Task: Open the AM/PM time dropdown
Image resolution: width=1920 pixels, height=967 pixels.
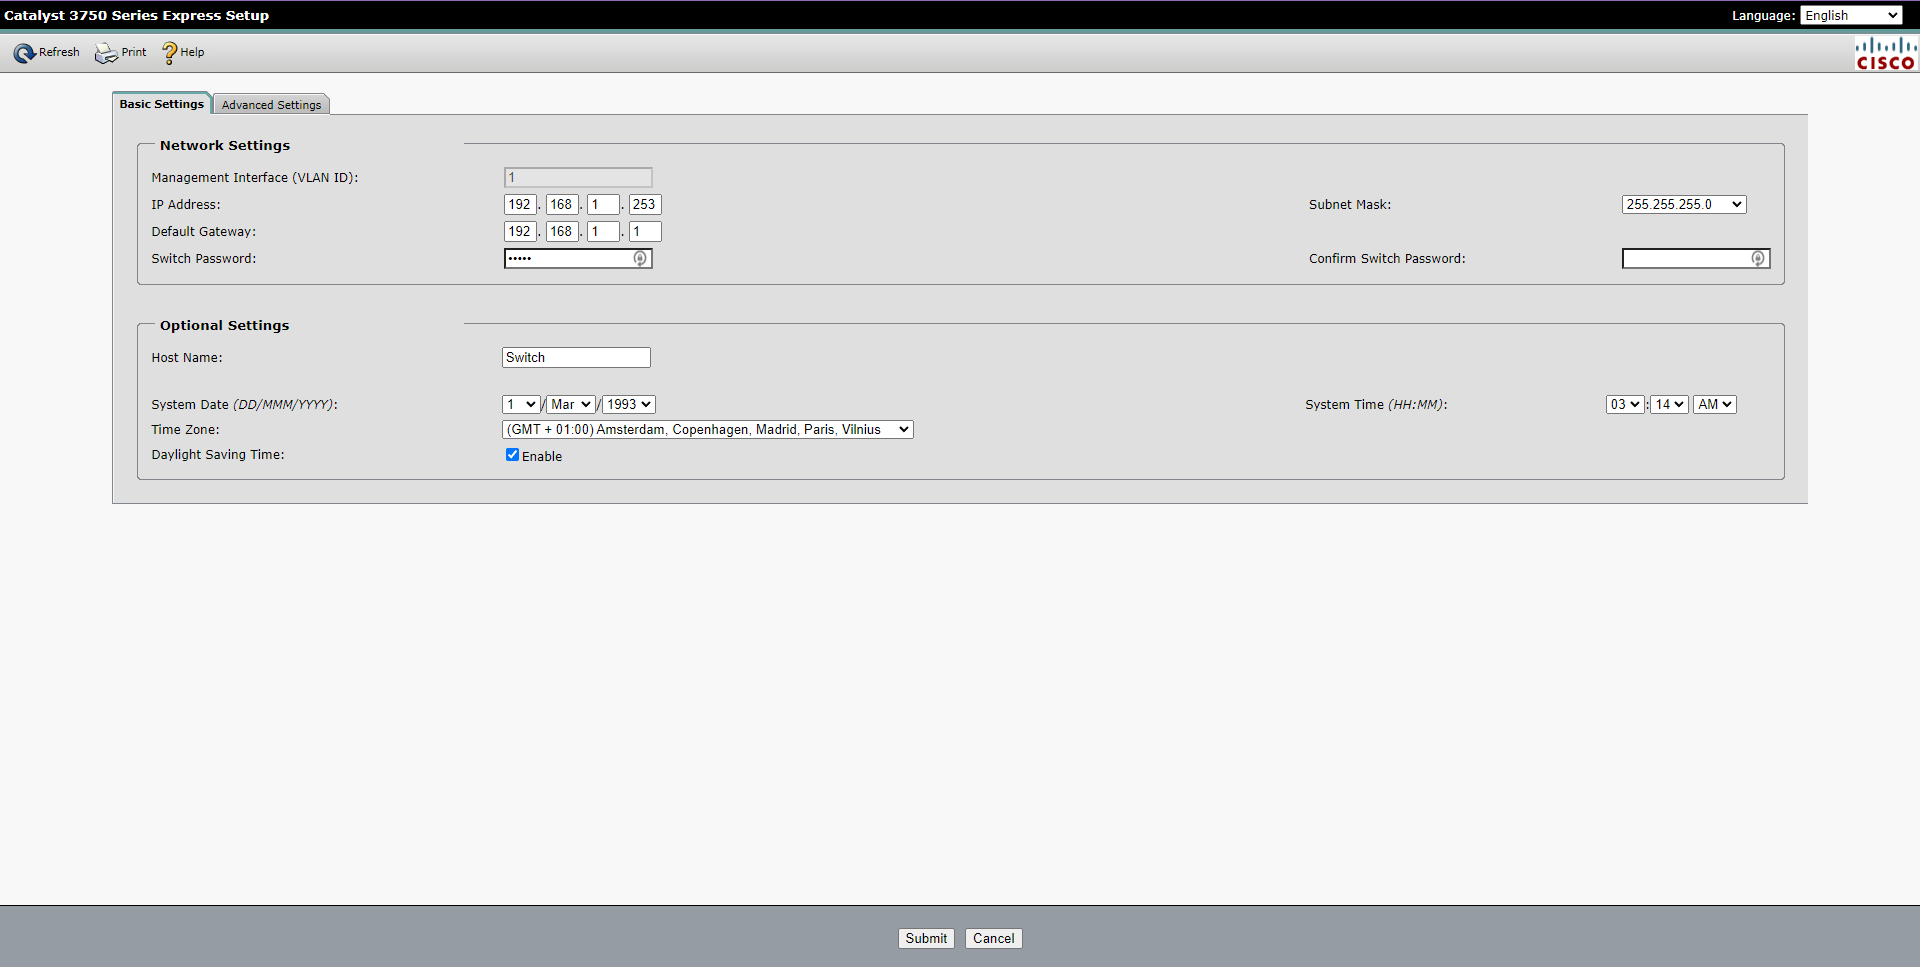Action: (1714, 405)
